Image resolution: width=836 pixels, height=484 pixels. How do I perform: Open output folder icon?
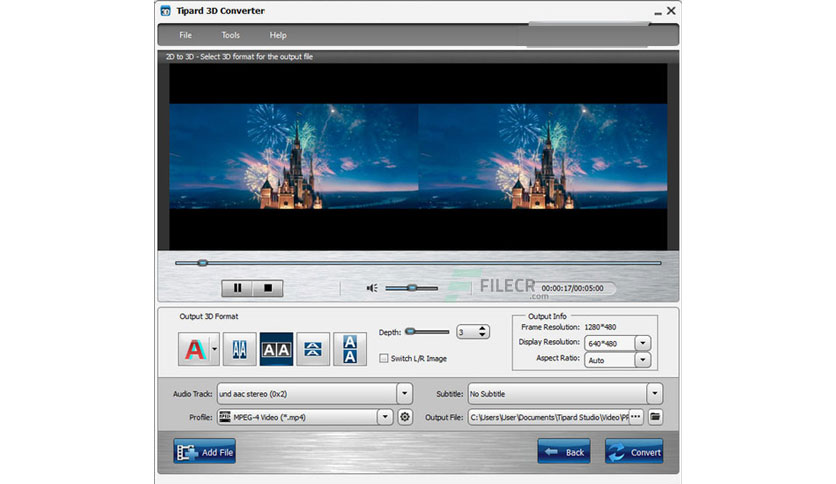[655, 417]
